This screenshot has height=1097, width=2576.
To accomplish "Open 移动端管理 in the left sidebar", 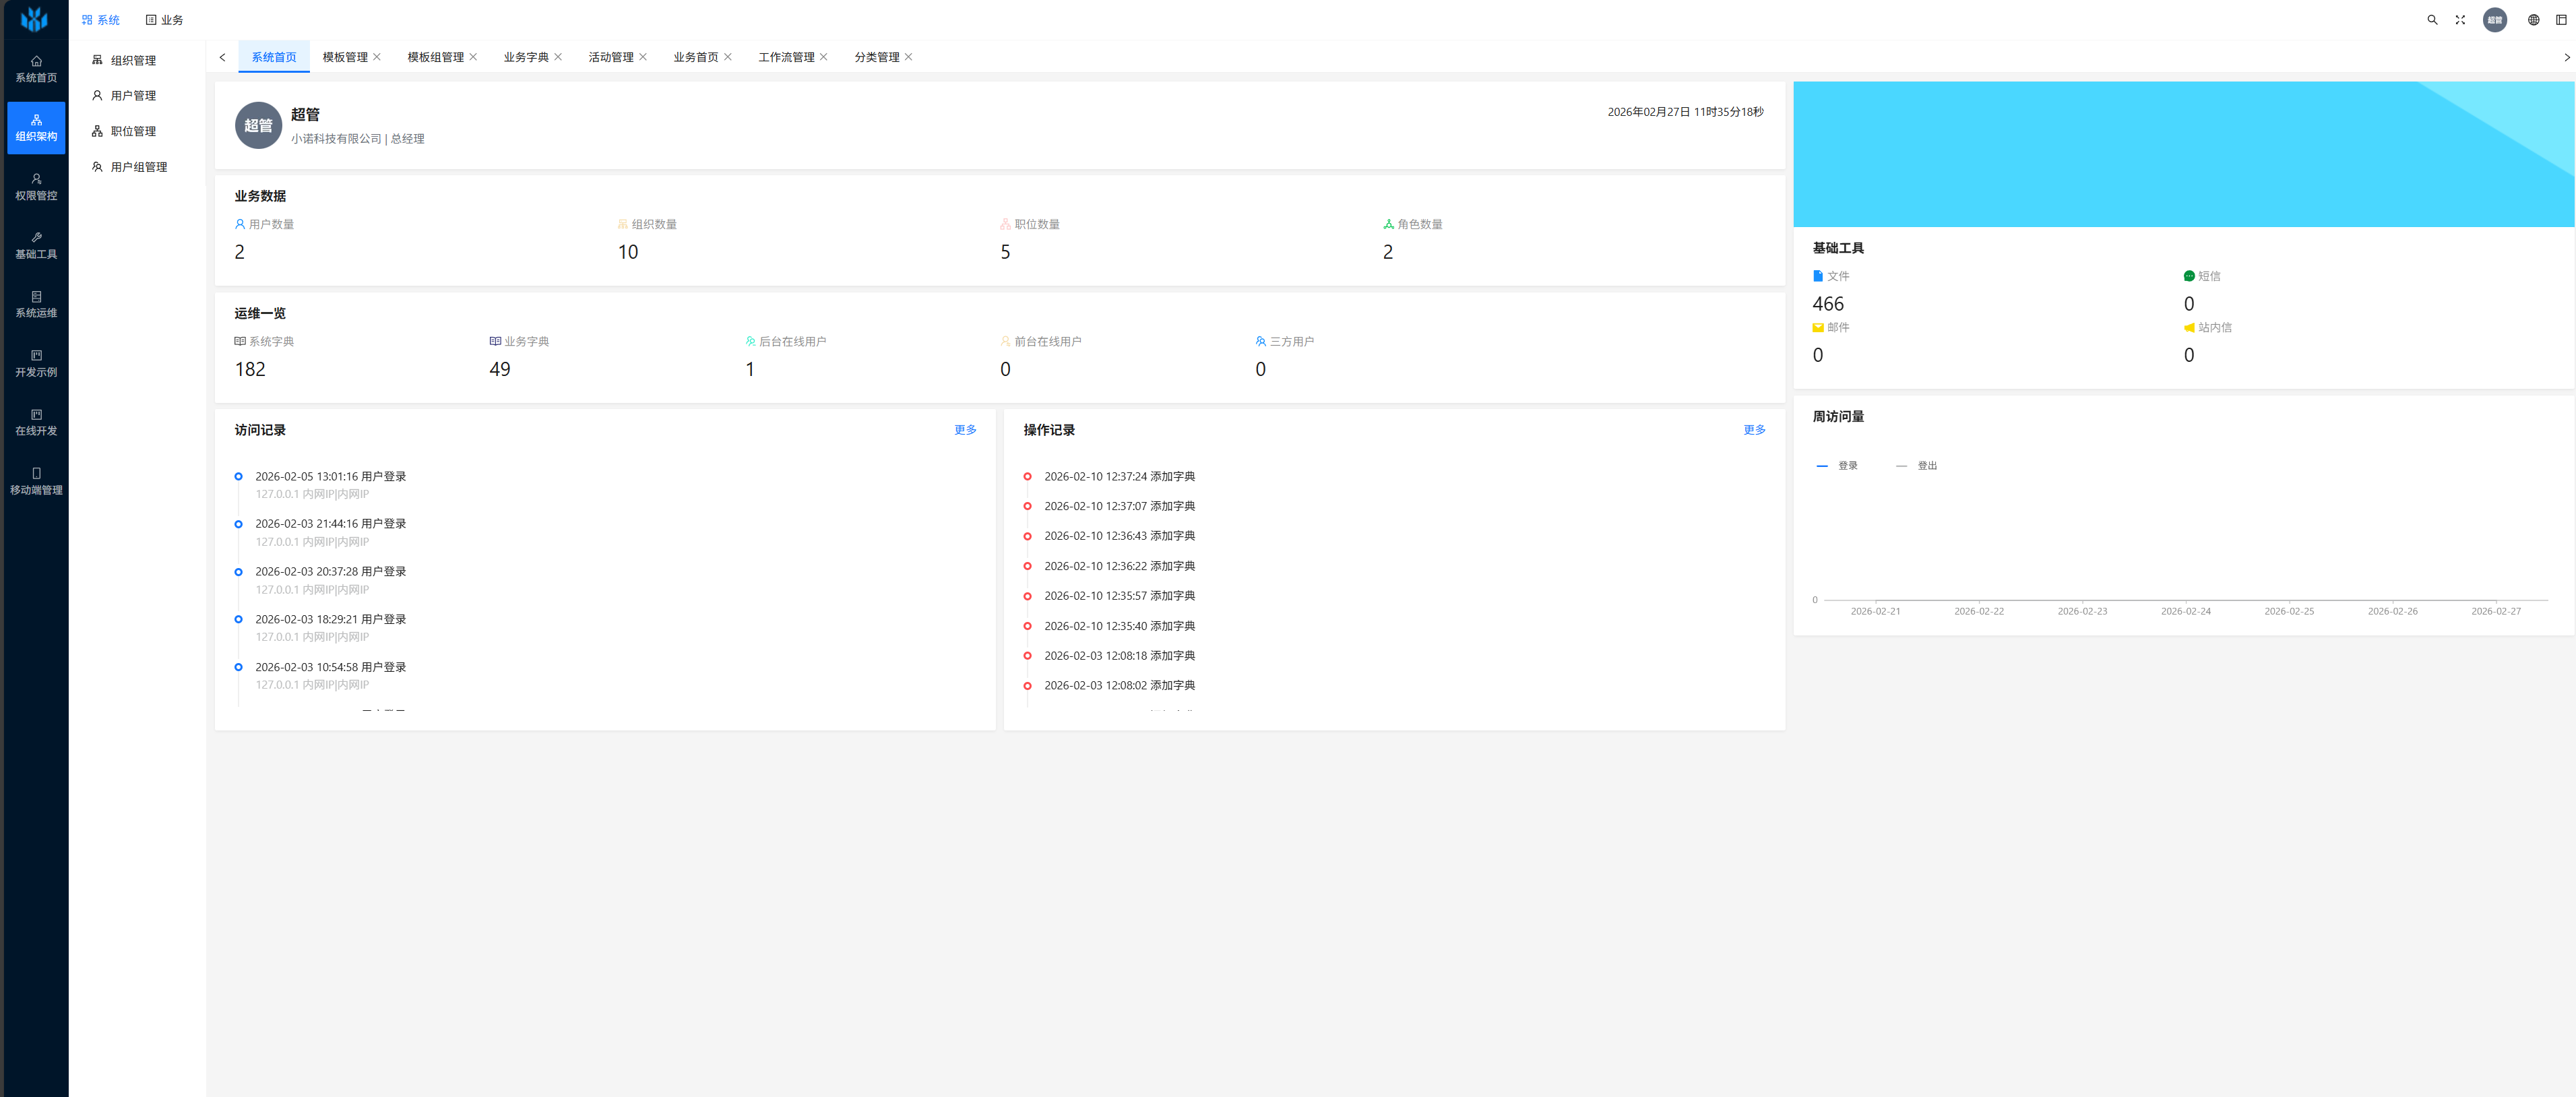I will 36,482.
